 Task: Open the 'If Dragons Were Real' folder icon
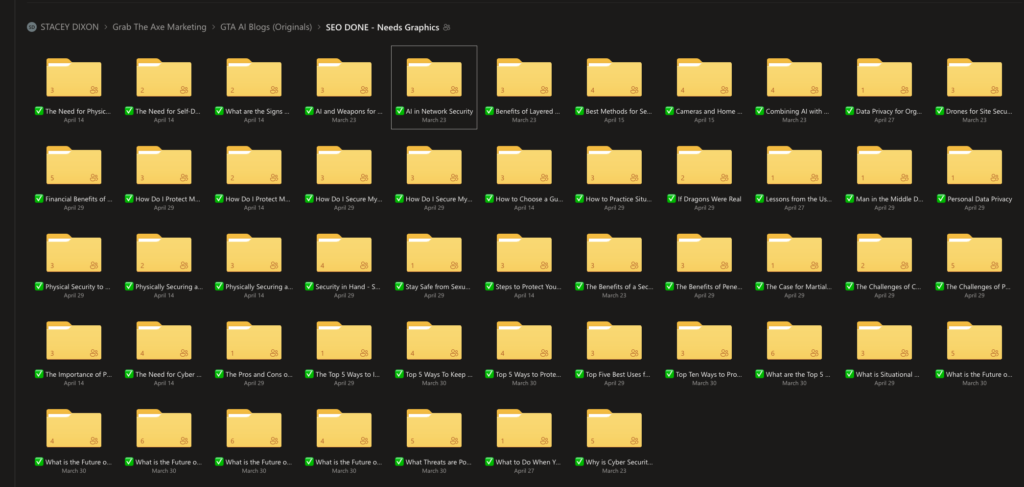tap(705, 166)
